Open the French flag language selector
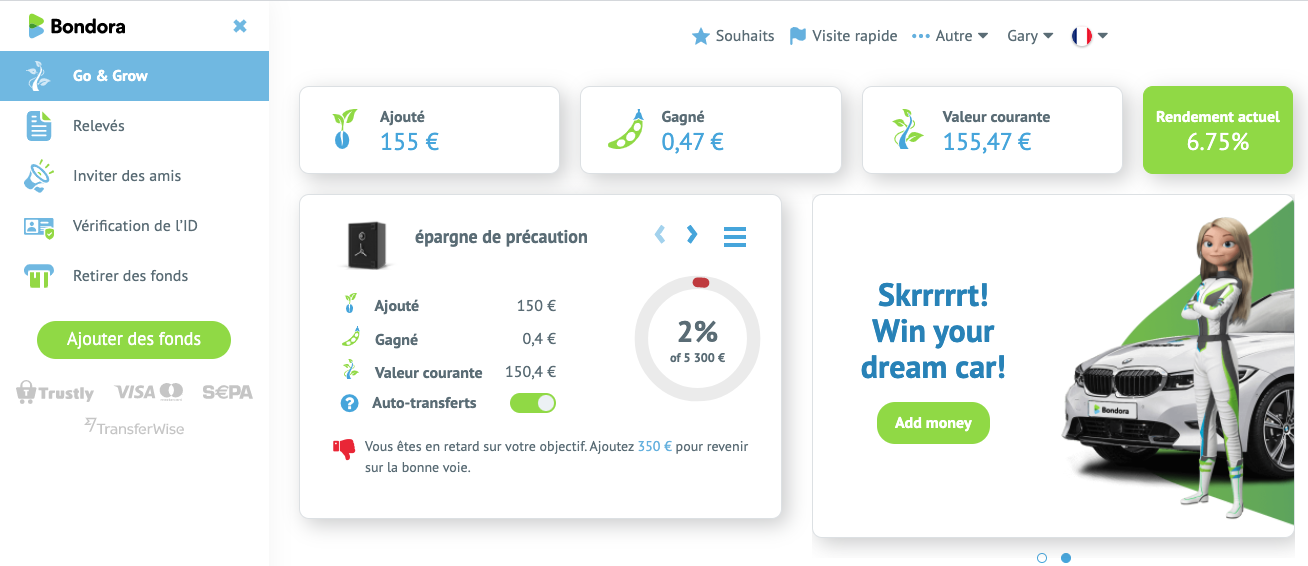This screenshot has width=1308, height=566. pyautogui.click(x=1089, y=36)
